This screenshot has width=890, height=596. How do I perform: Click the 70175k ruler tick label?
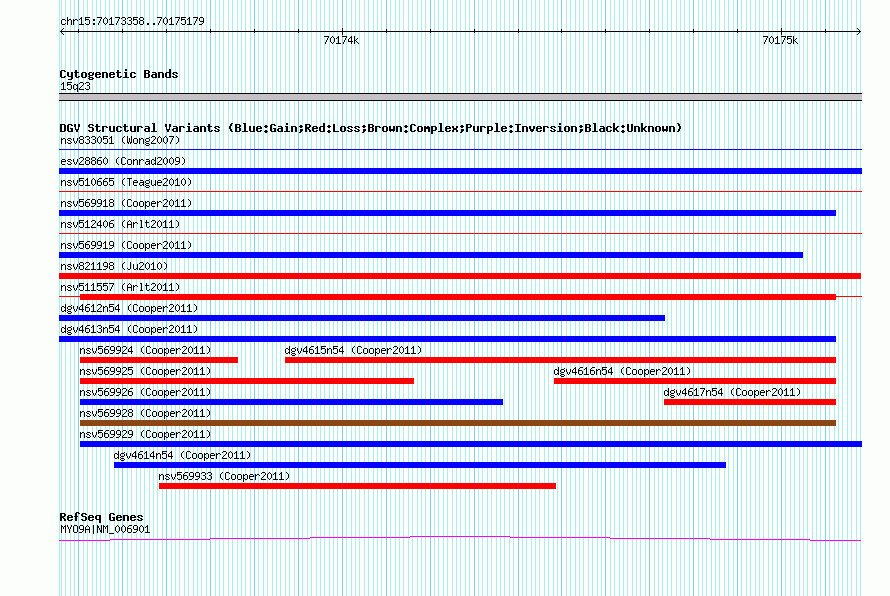(780, 40)
